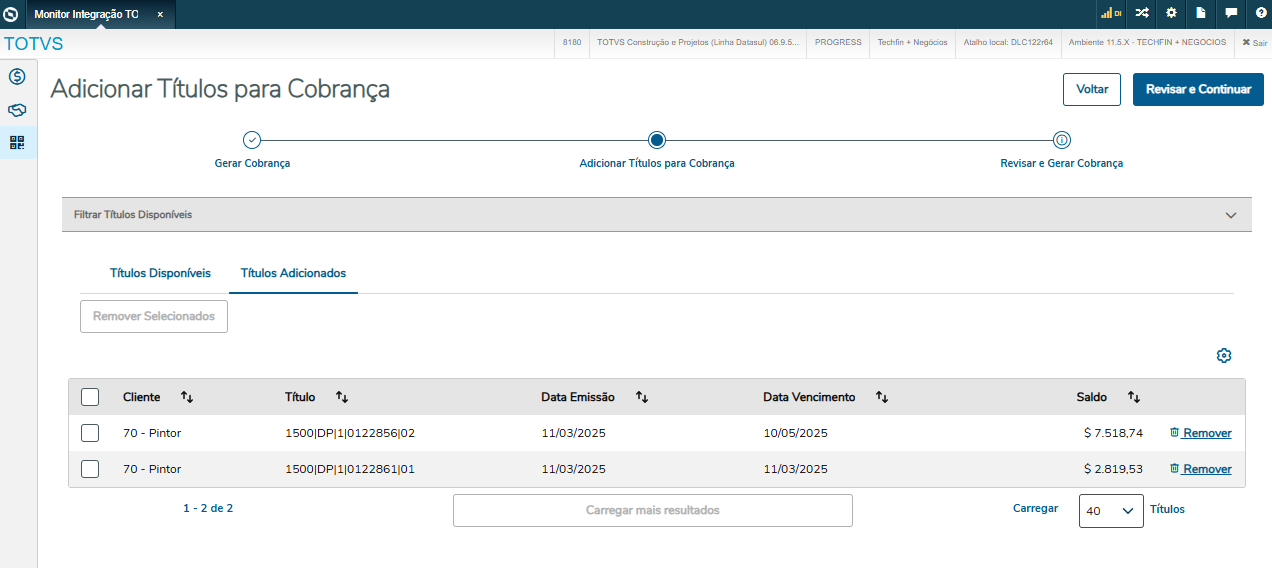Open the chat bubble icon

coord(1231,14)
